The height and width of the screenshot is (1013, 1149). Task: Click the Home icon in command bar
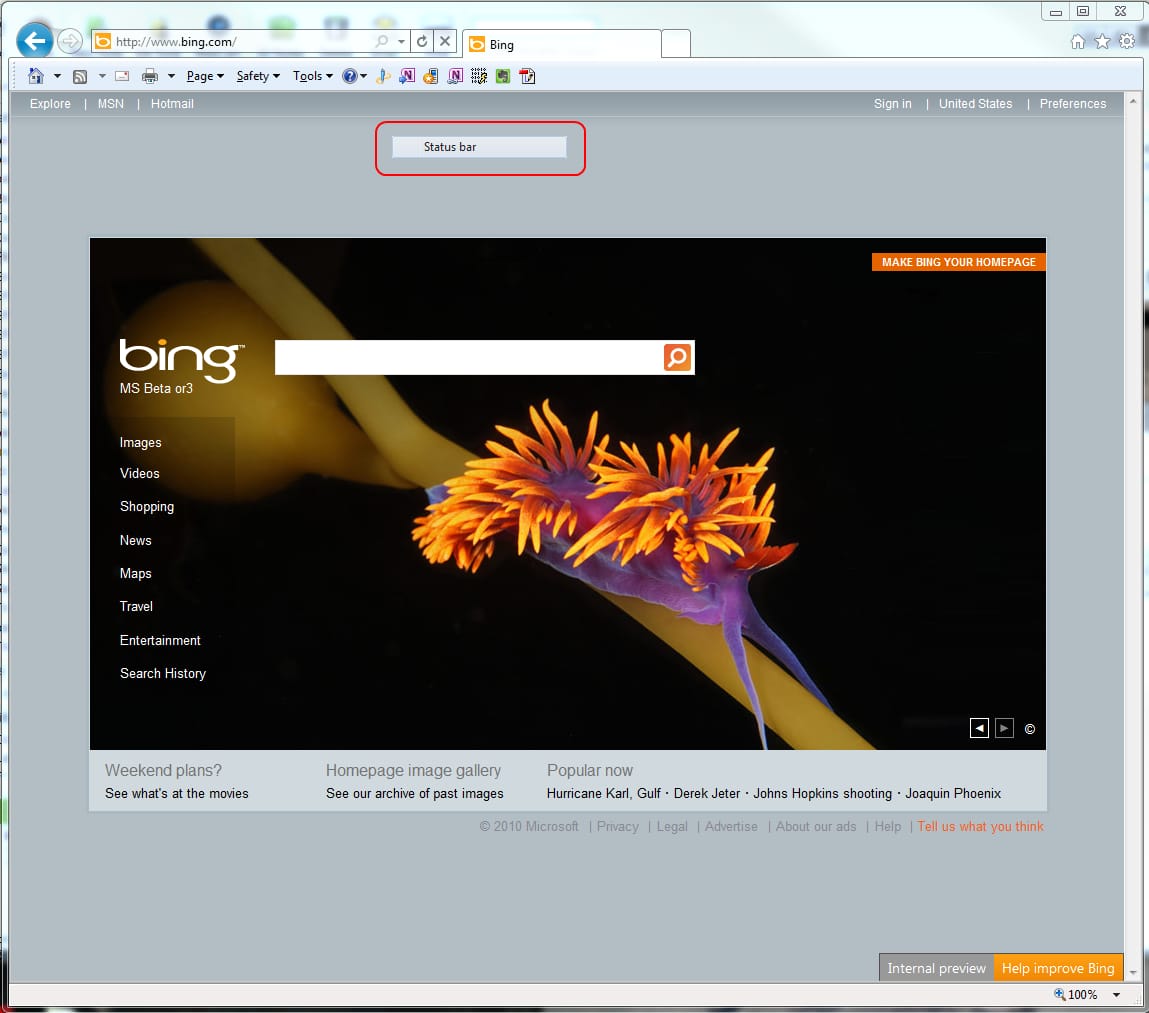35,75
